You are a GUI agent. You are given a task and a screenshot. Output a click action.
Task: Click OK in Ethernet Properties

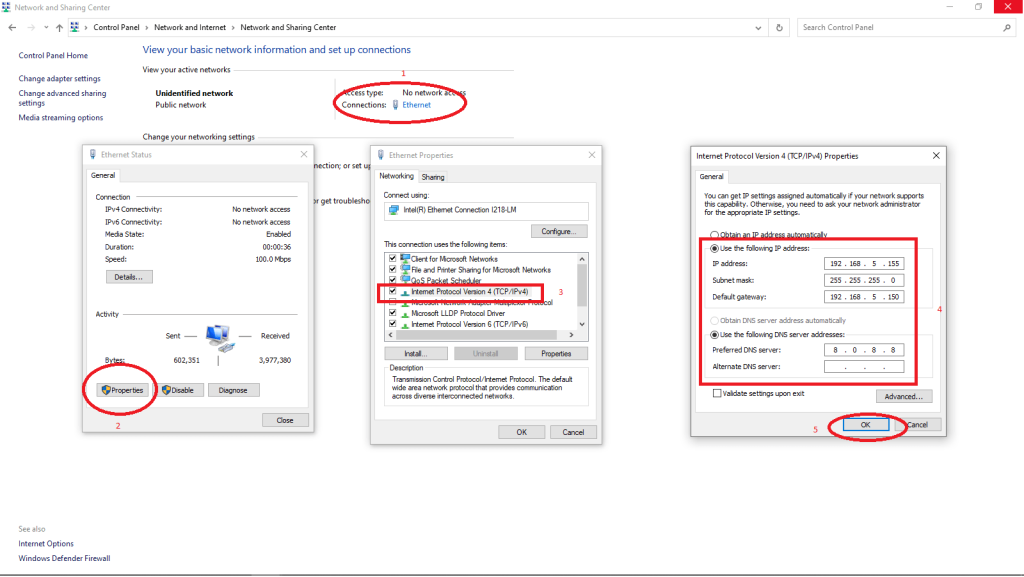coord(521,431)
